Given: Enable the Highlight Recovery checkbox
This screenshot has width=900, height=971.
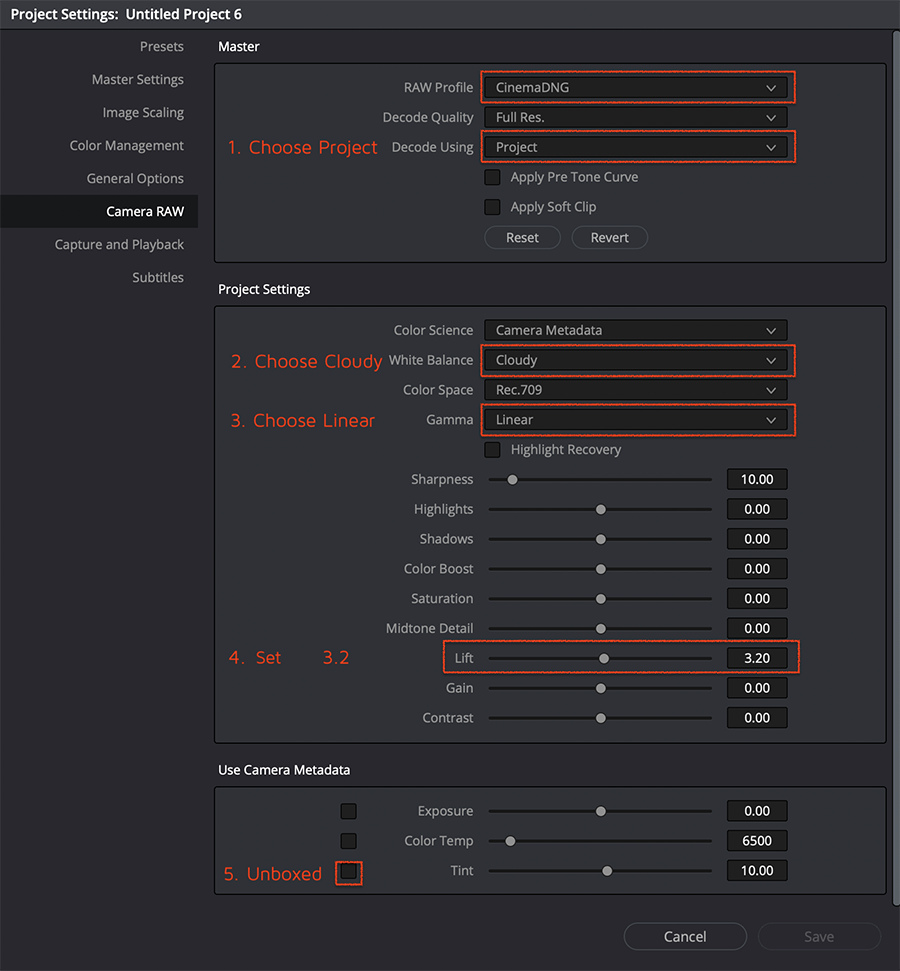Looking at the screenshot, I should (492, 450).
